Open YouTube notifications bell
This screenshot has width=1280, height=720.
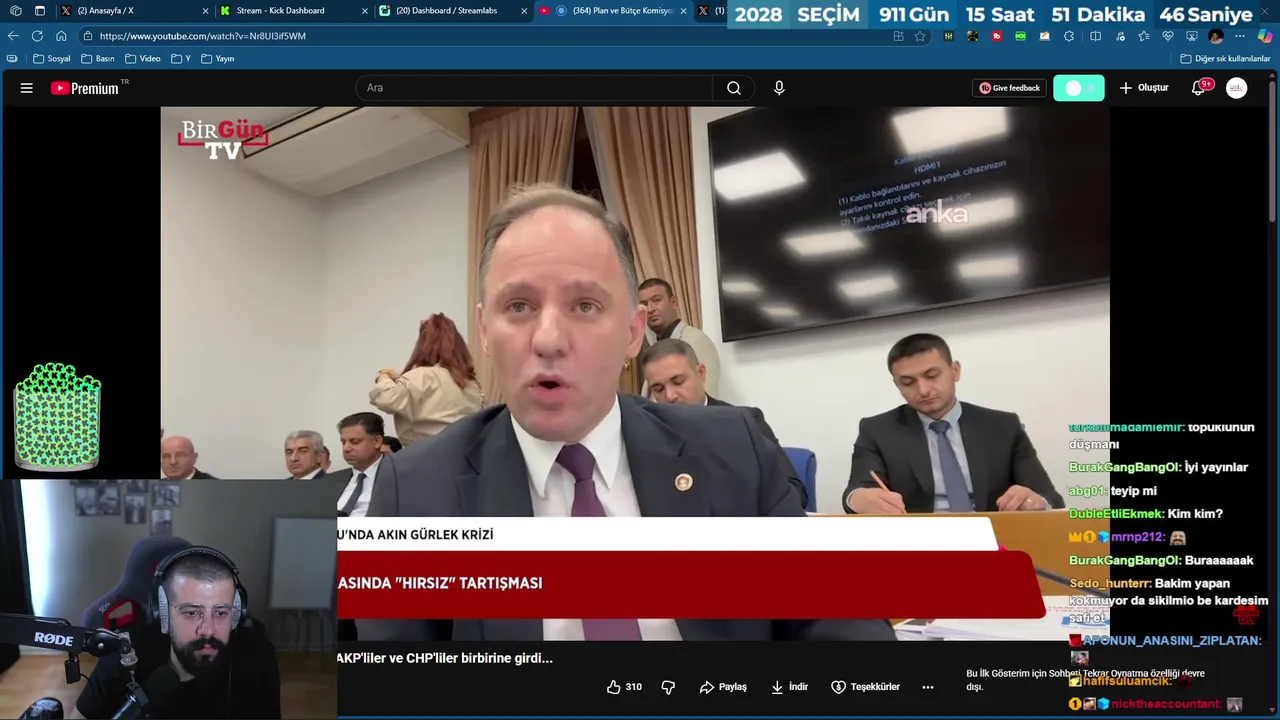point(1198,88)
